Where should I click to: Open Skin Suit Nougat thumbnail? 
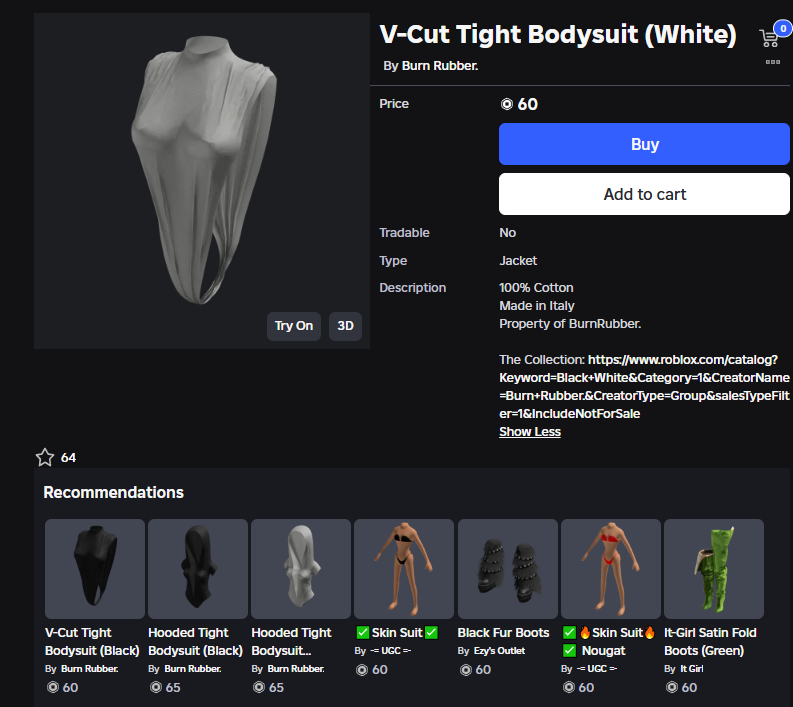(611, 568)
